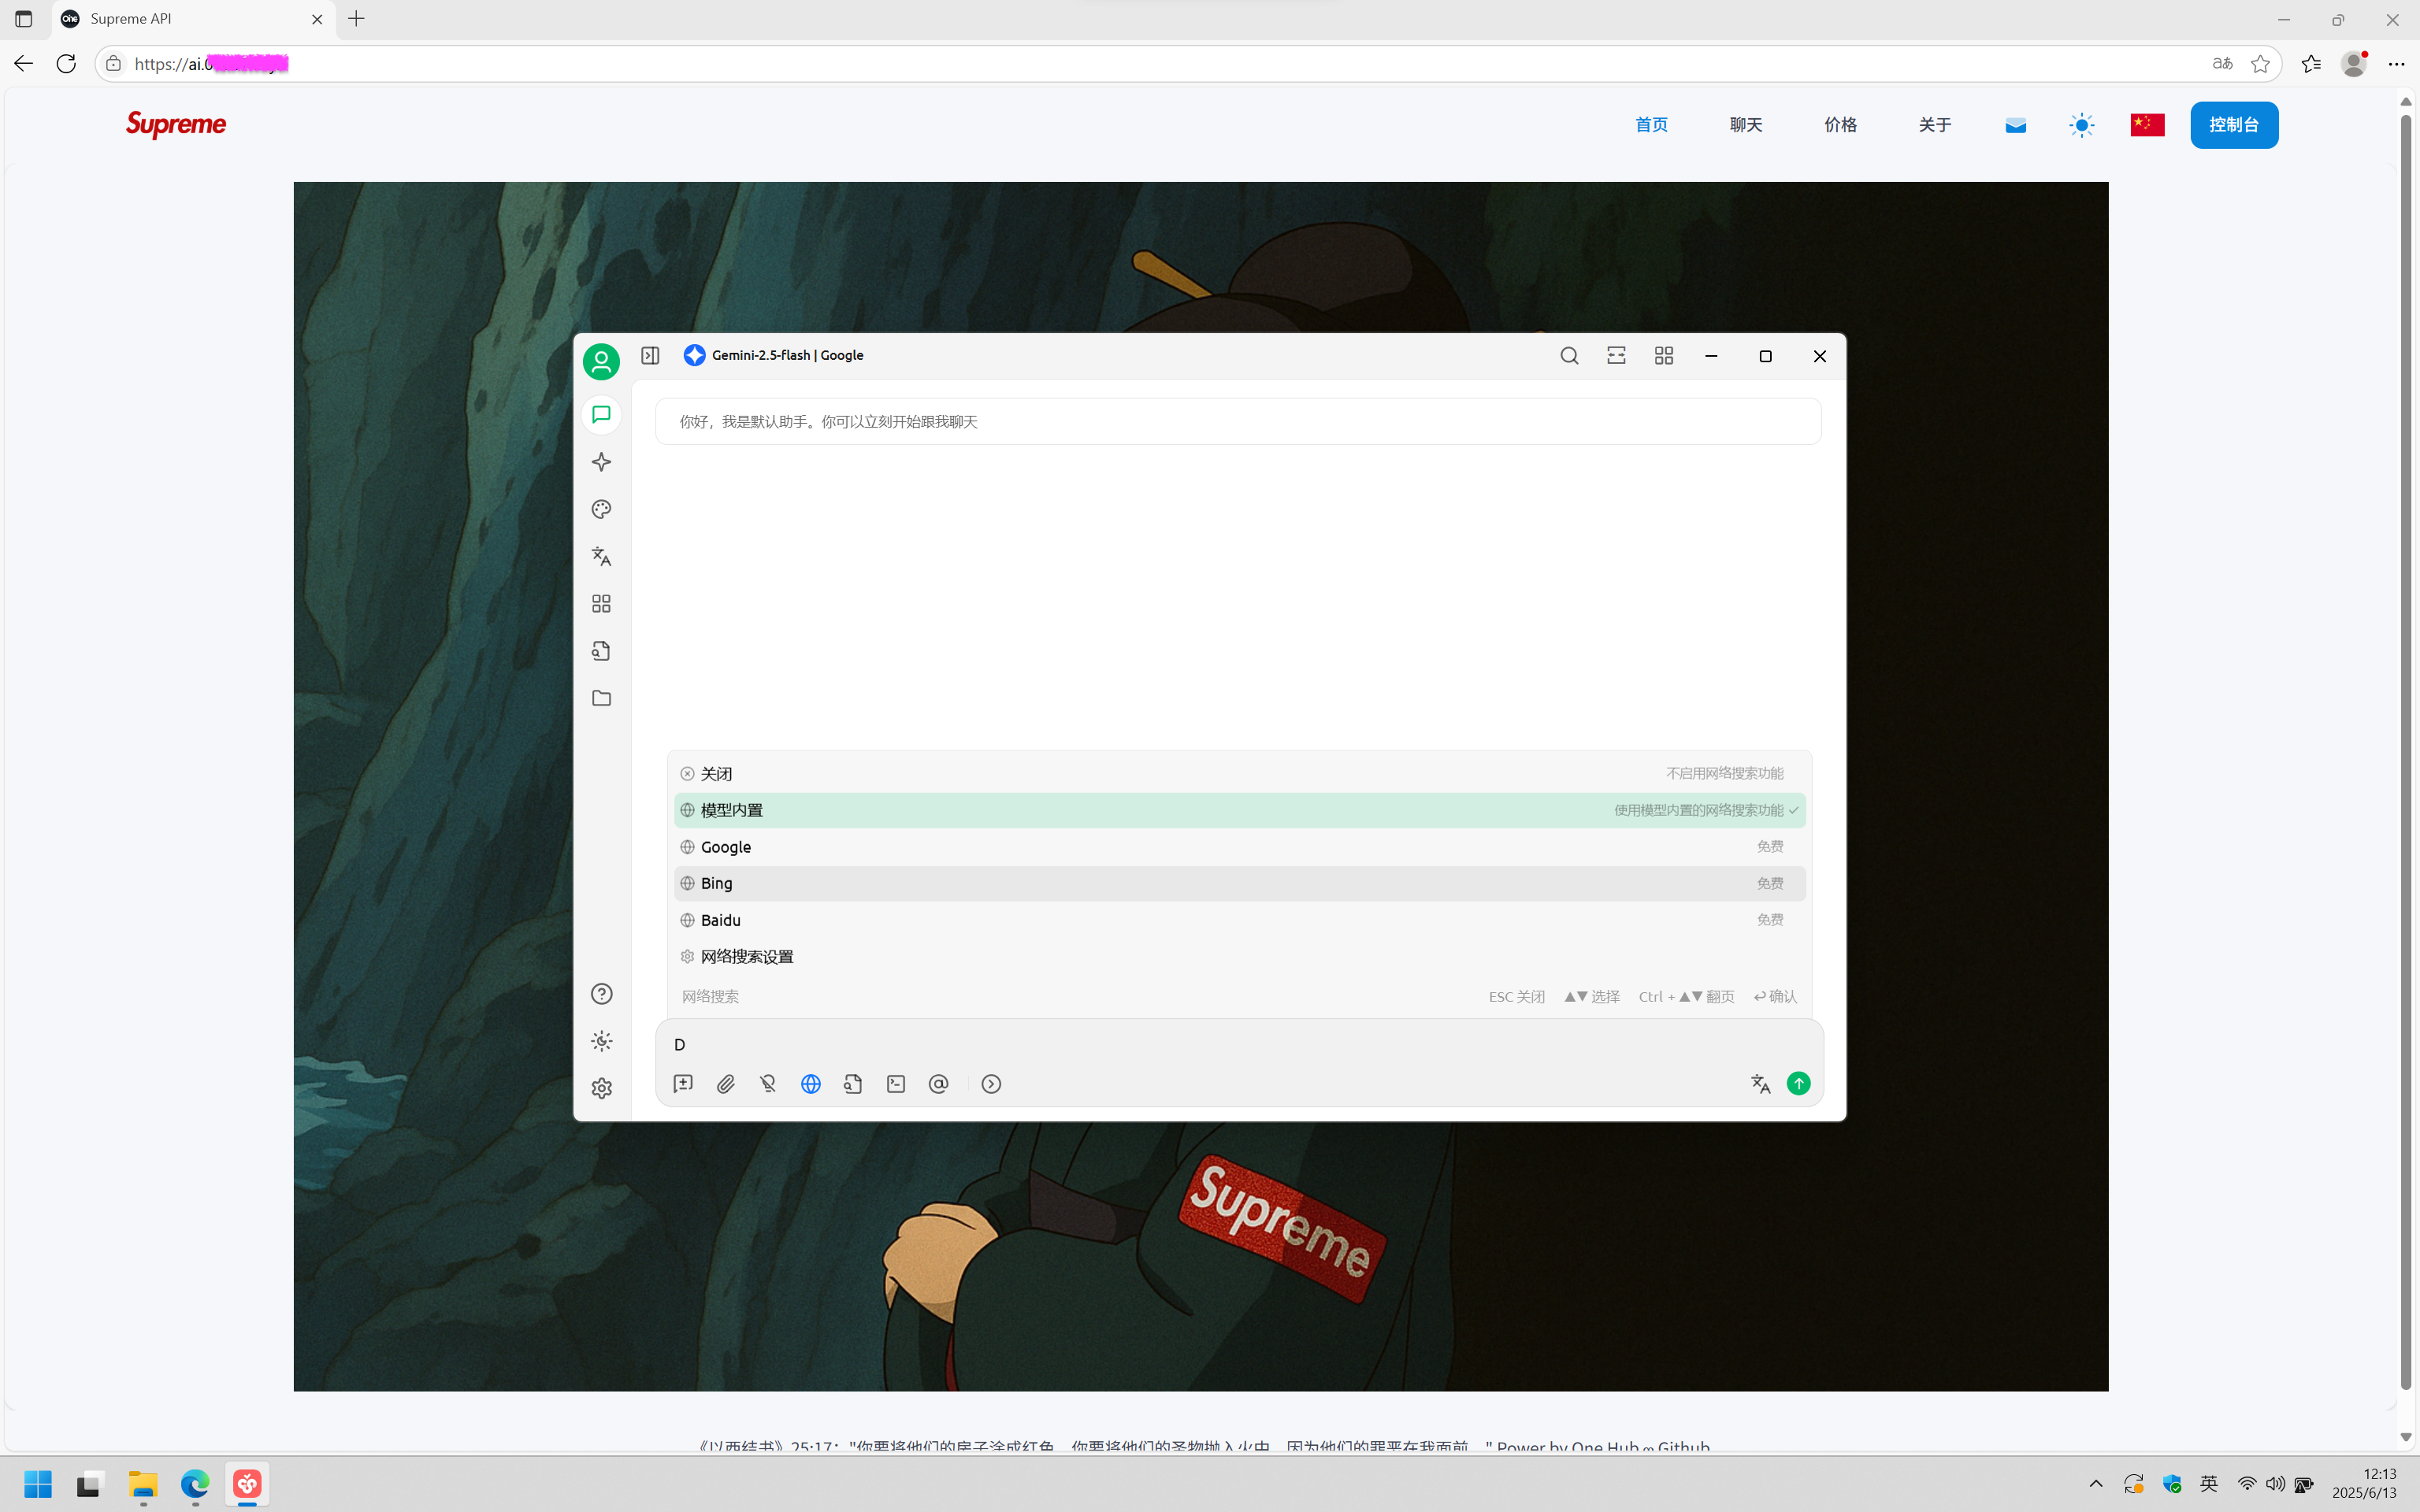Open browser settings and more menu
Screen dimensions: 2420x1512
(2397, 64)
